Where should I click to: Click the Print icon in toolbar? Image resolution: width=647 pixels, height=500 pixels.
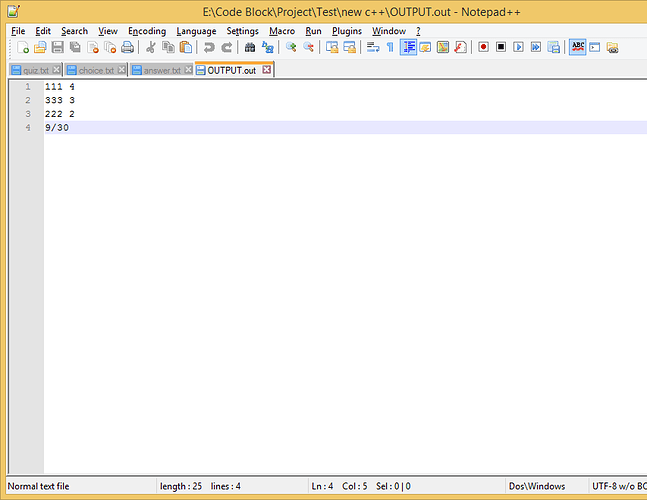tap(127, 47)
